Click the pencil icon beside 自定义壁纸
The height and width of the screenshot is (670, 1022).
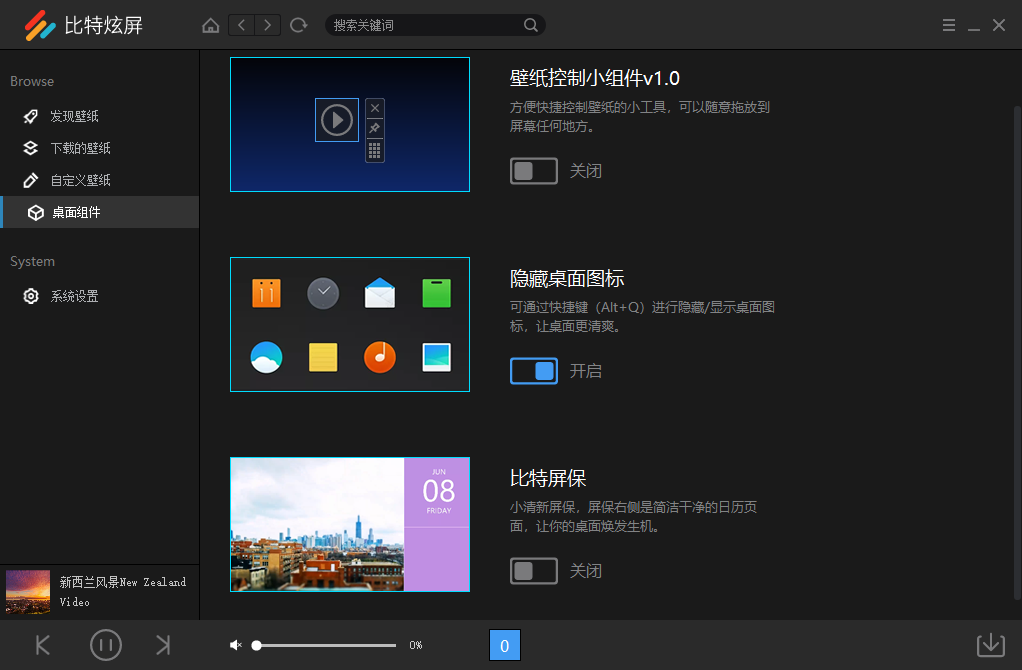tap(31, 180)
